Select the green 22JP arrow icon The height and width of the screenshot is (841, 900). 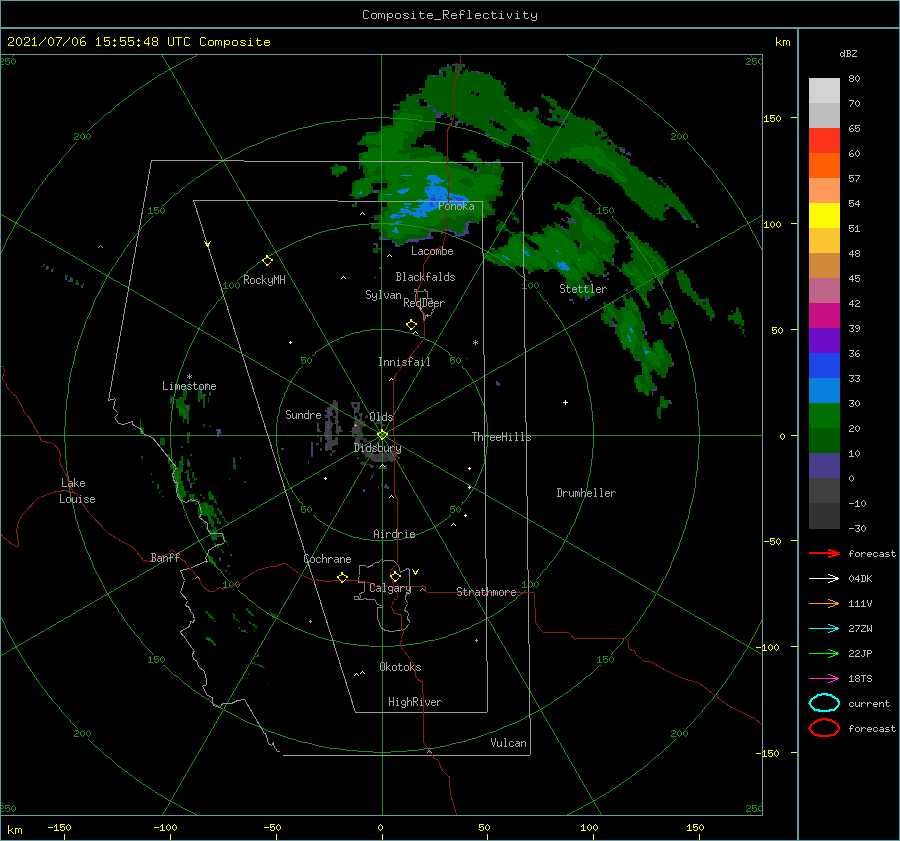[x=824, y=653]
